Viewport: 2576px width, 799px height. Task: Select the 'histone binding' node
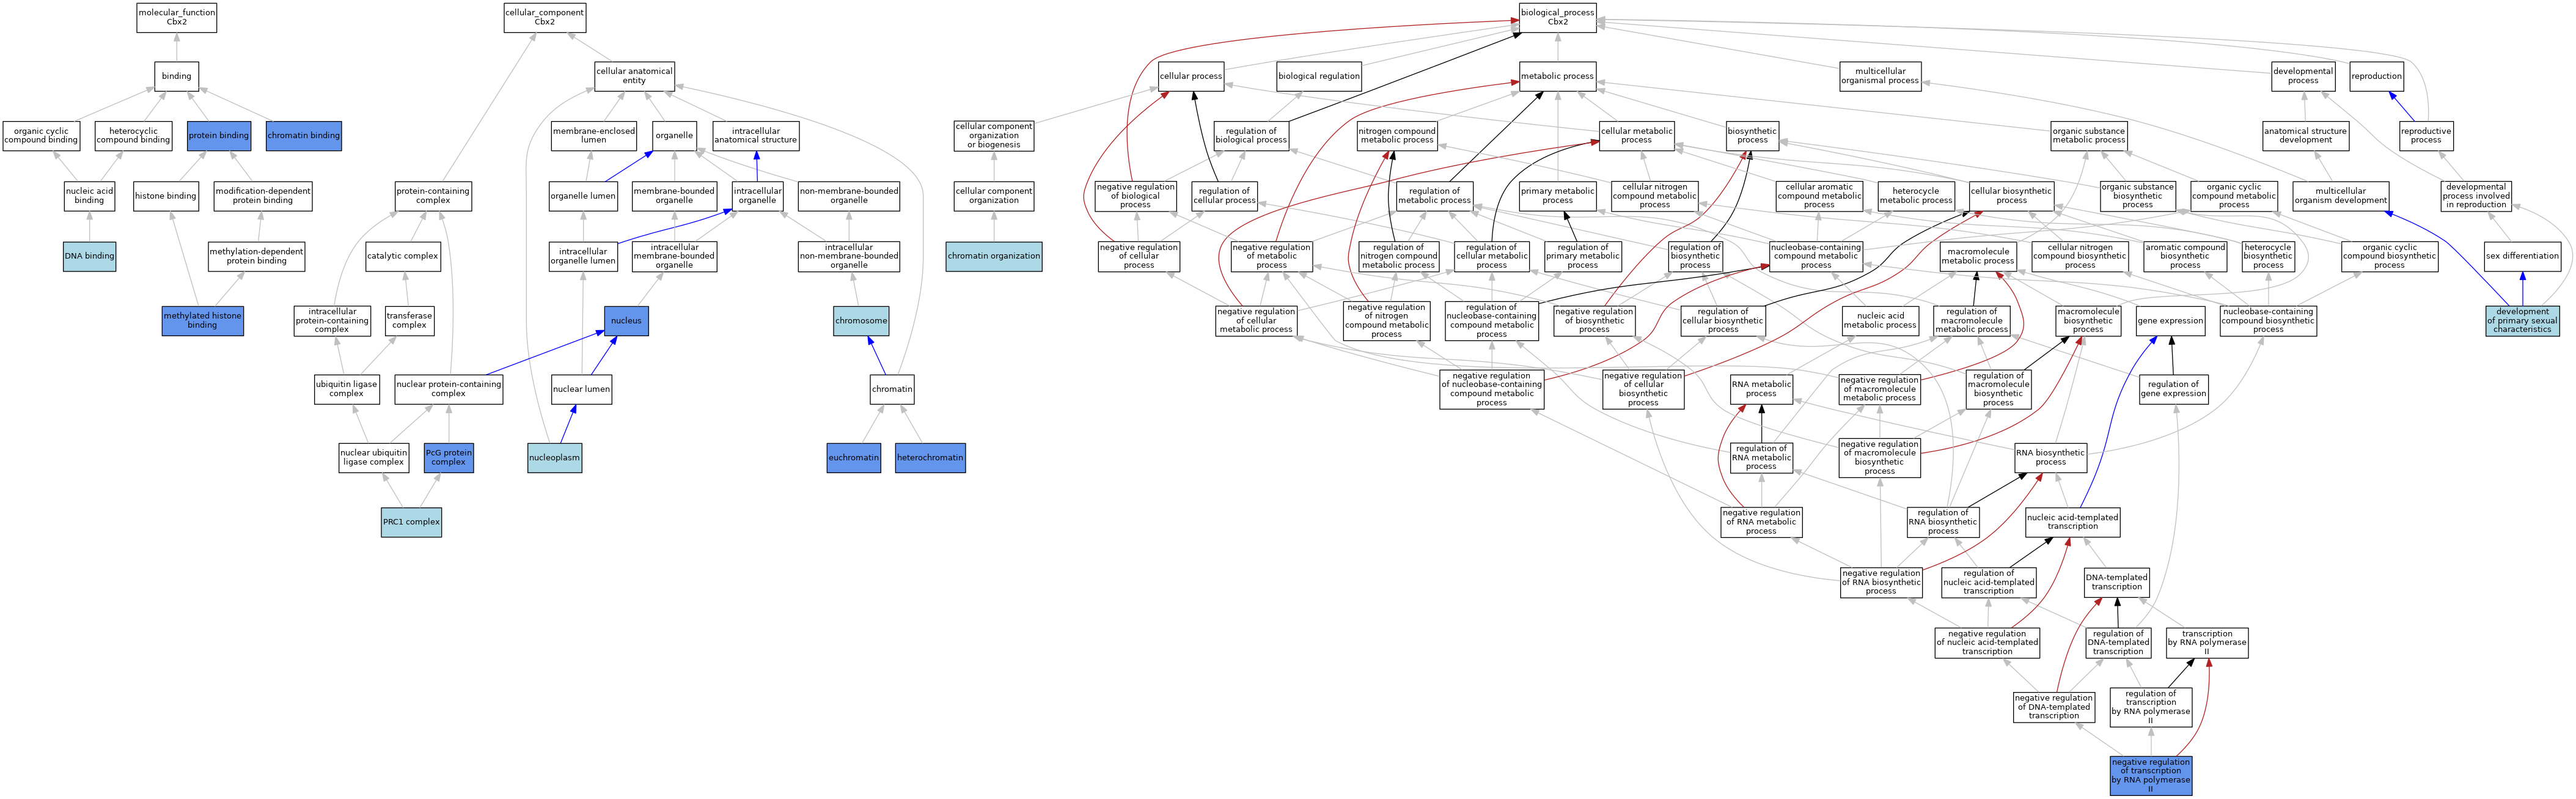[x=166, y=196]
